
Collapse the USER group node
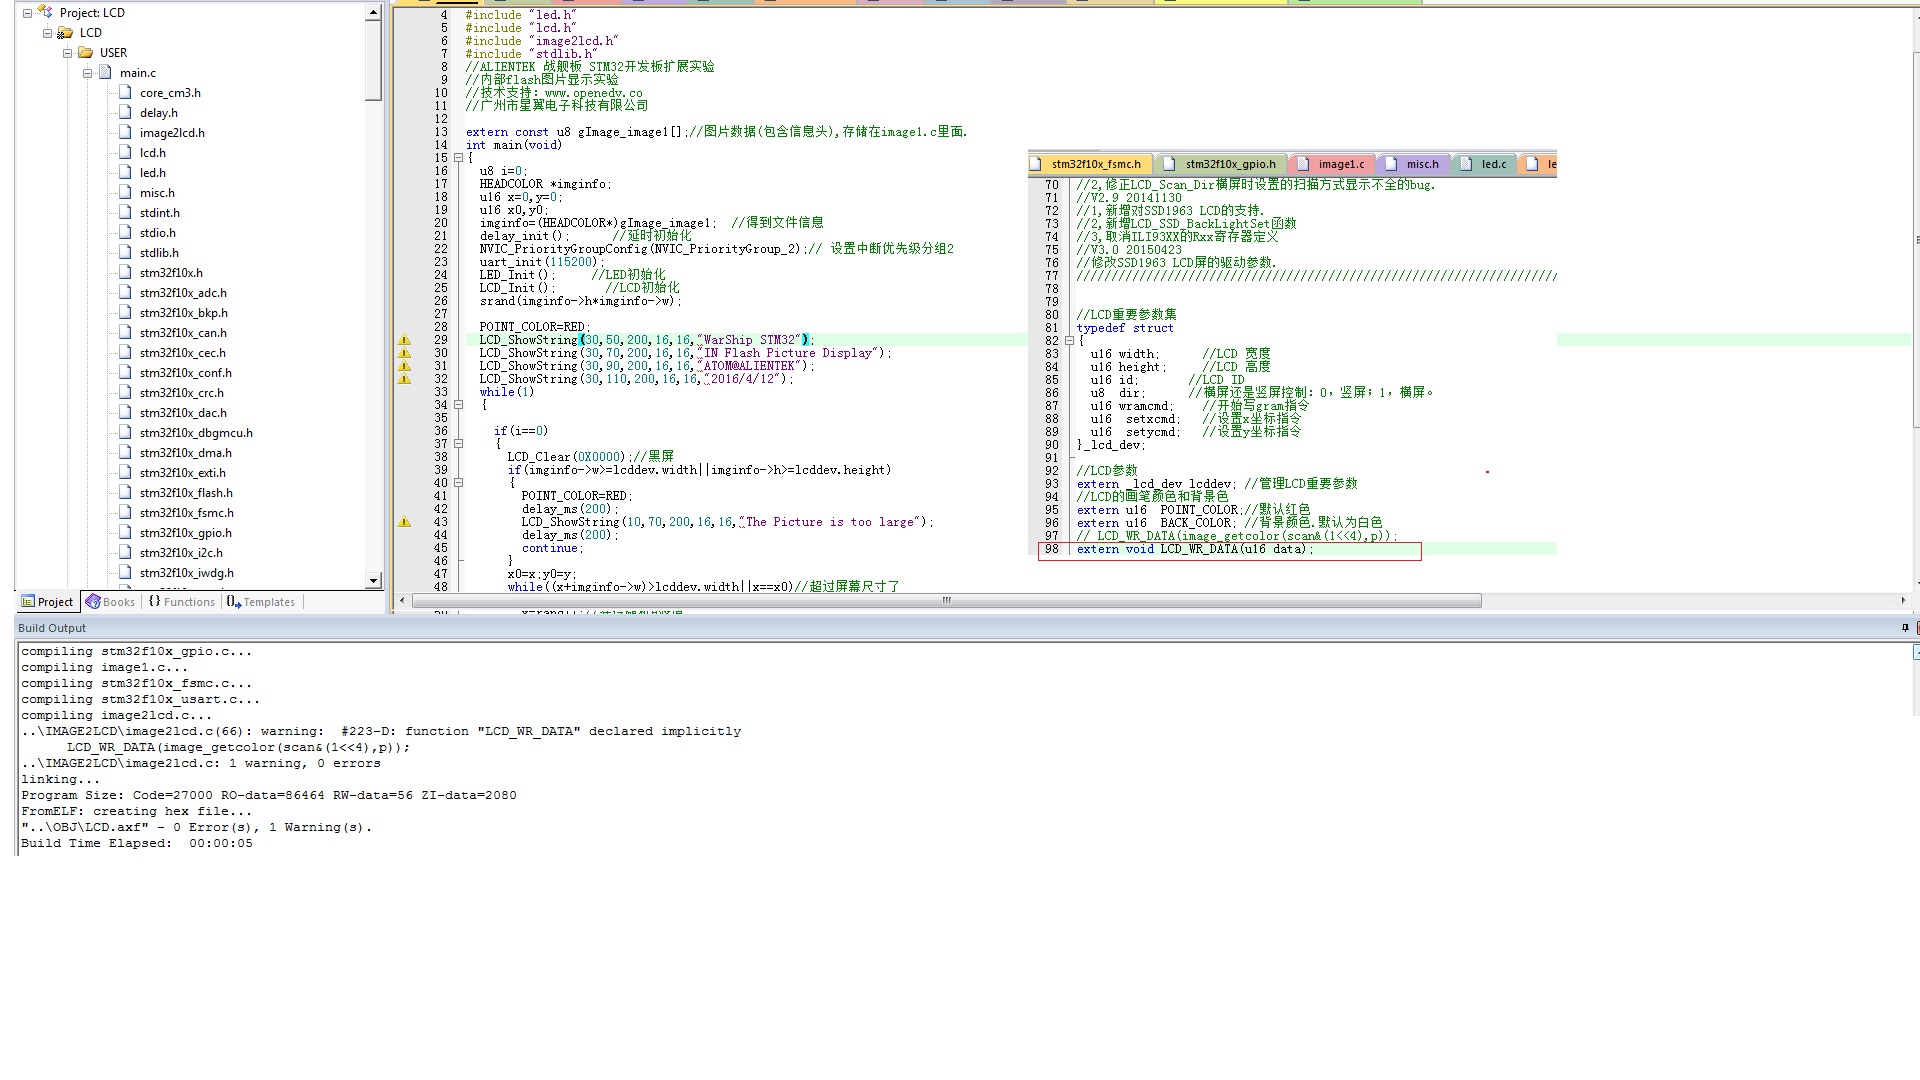(x=67, y=53)
